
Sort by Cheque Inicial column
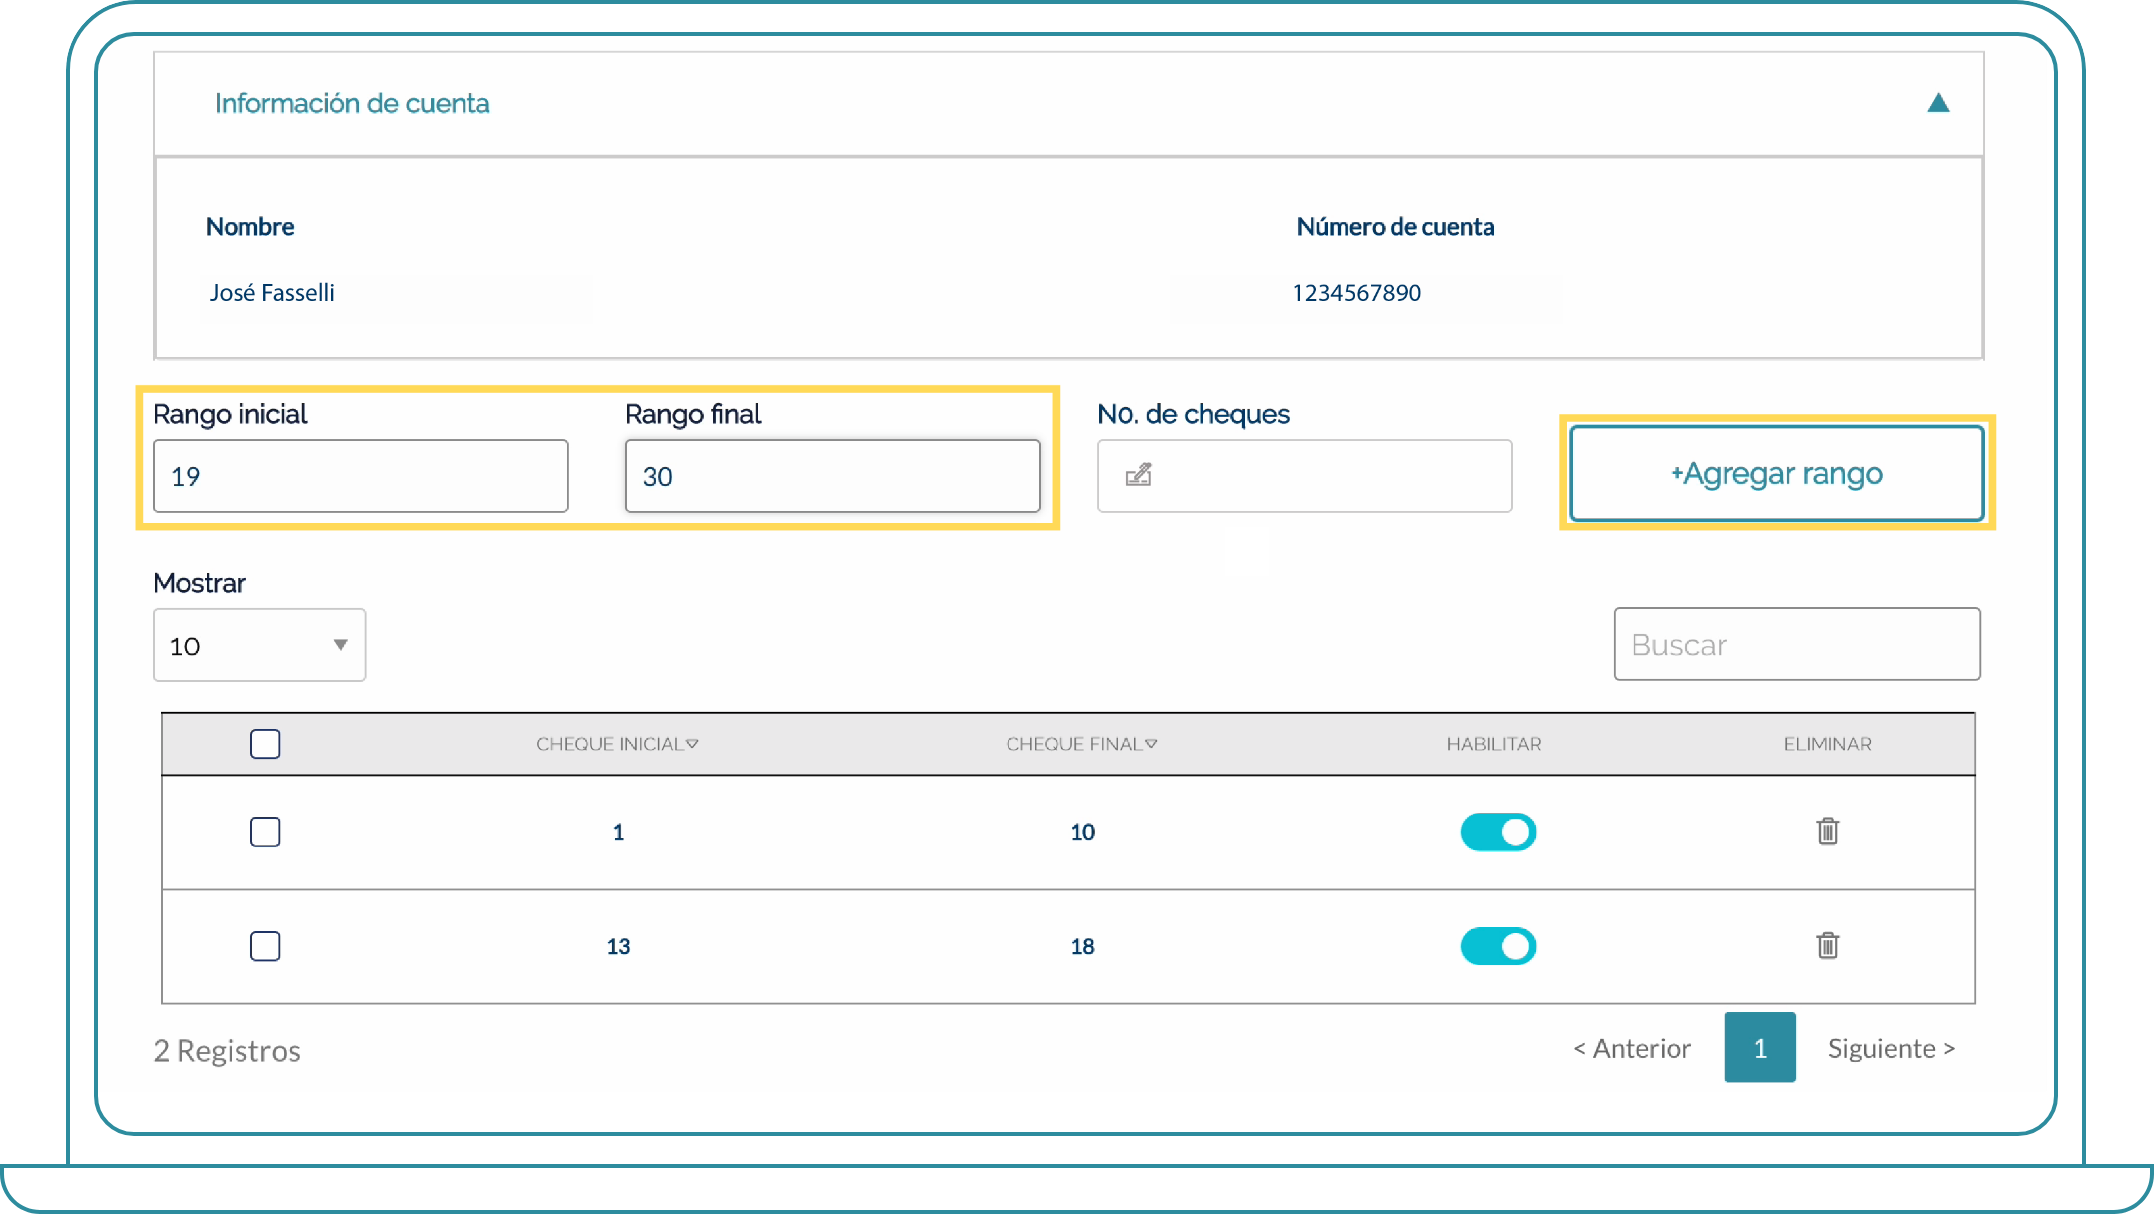tap(617, 744)
